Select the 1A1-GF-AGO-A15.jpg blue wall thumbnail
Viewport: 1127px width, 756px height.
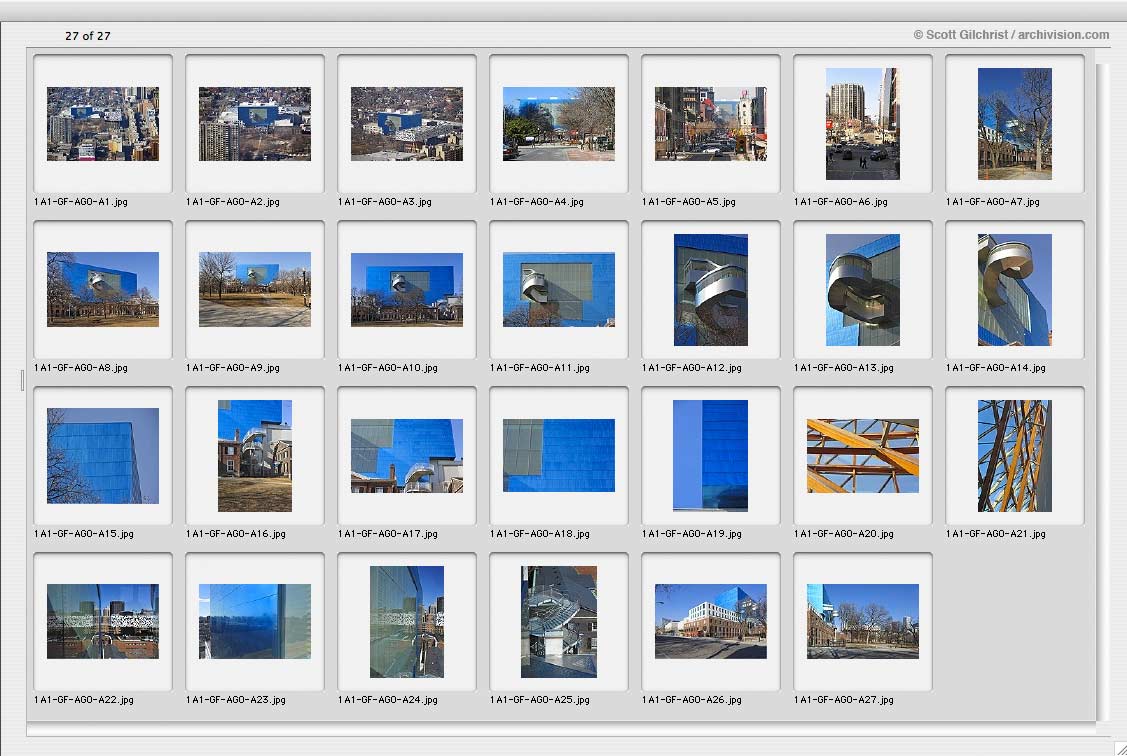click(x=103, y=456)
